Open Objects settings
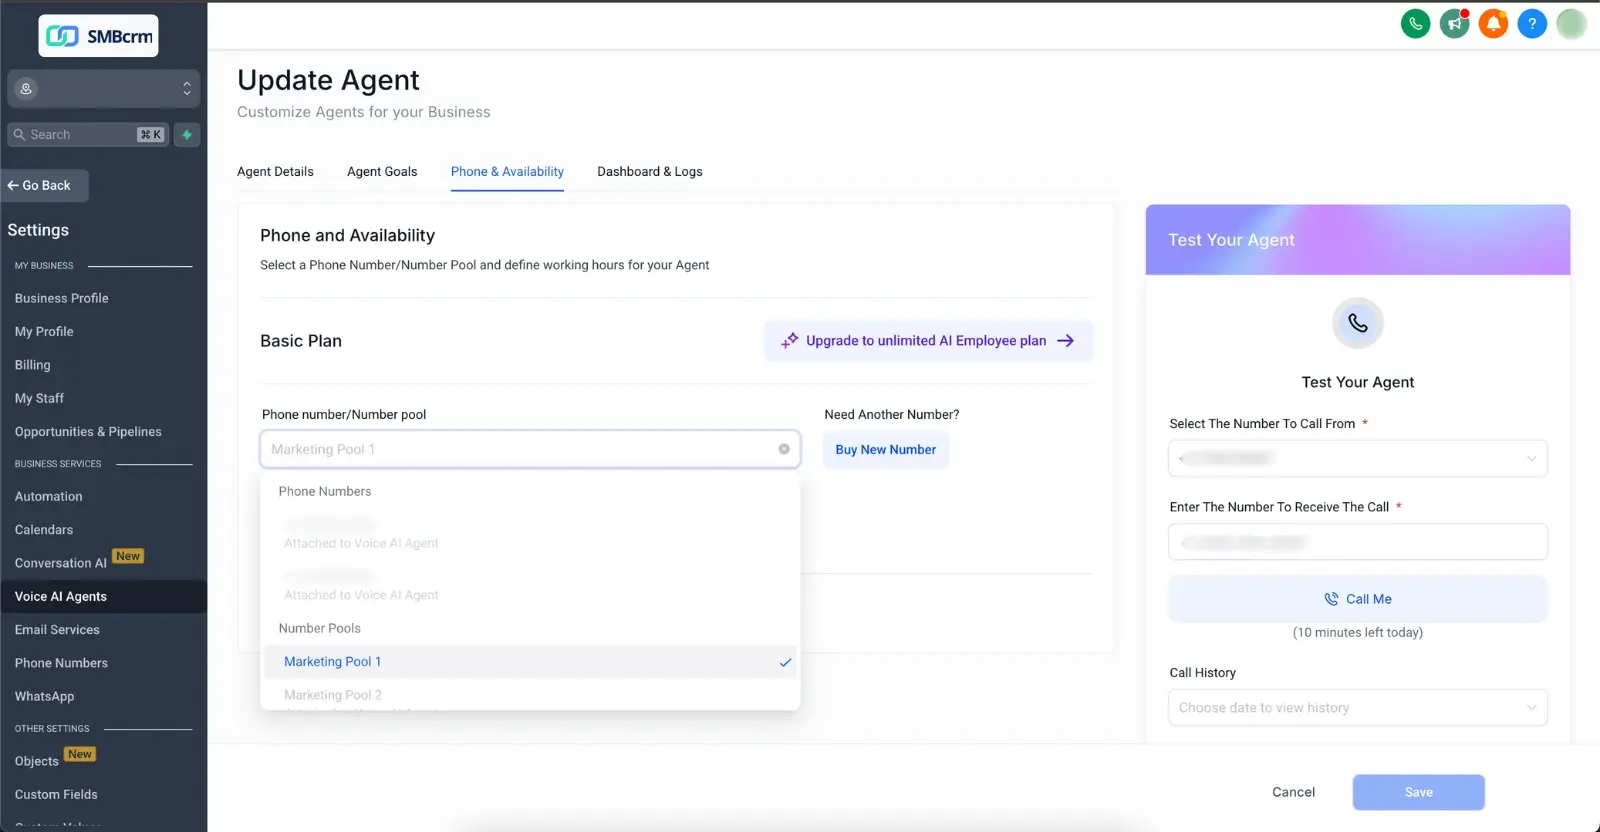This screenshot has height=832, width=1600. (37, 761)
